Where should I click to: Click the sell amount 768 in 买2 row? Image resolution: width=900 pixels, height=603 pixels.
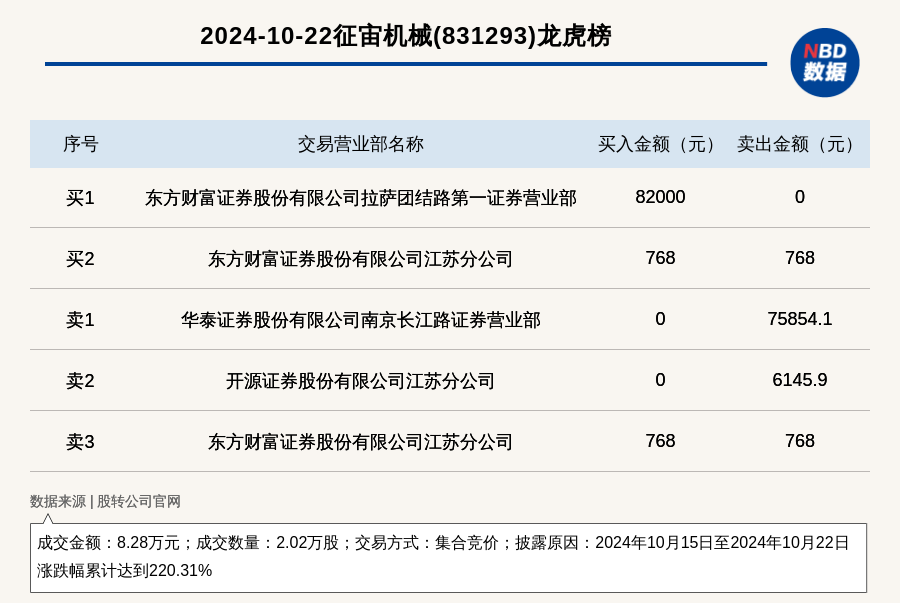tap(800, 258)
